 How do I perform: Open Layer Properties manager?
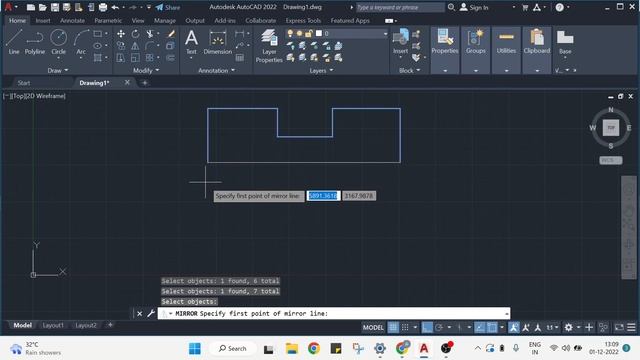[269, 46]
